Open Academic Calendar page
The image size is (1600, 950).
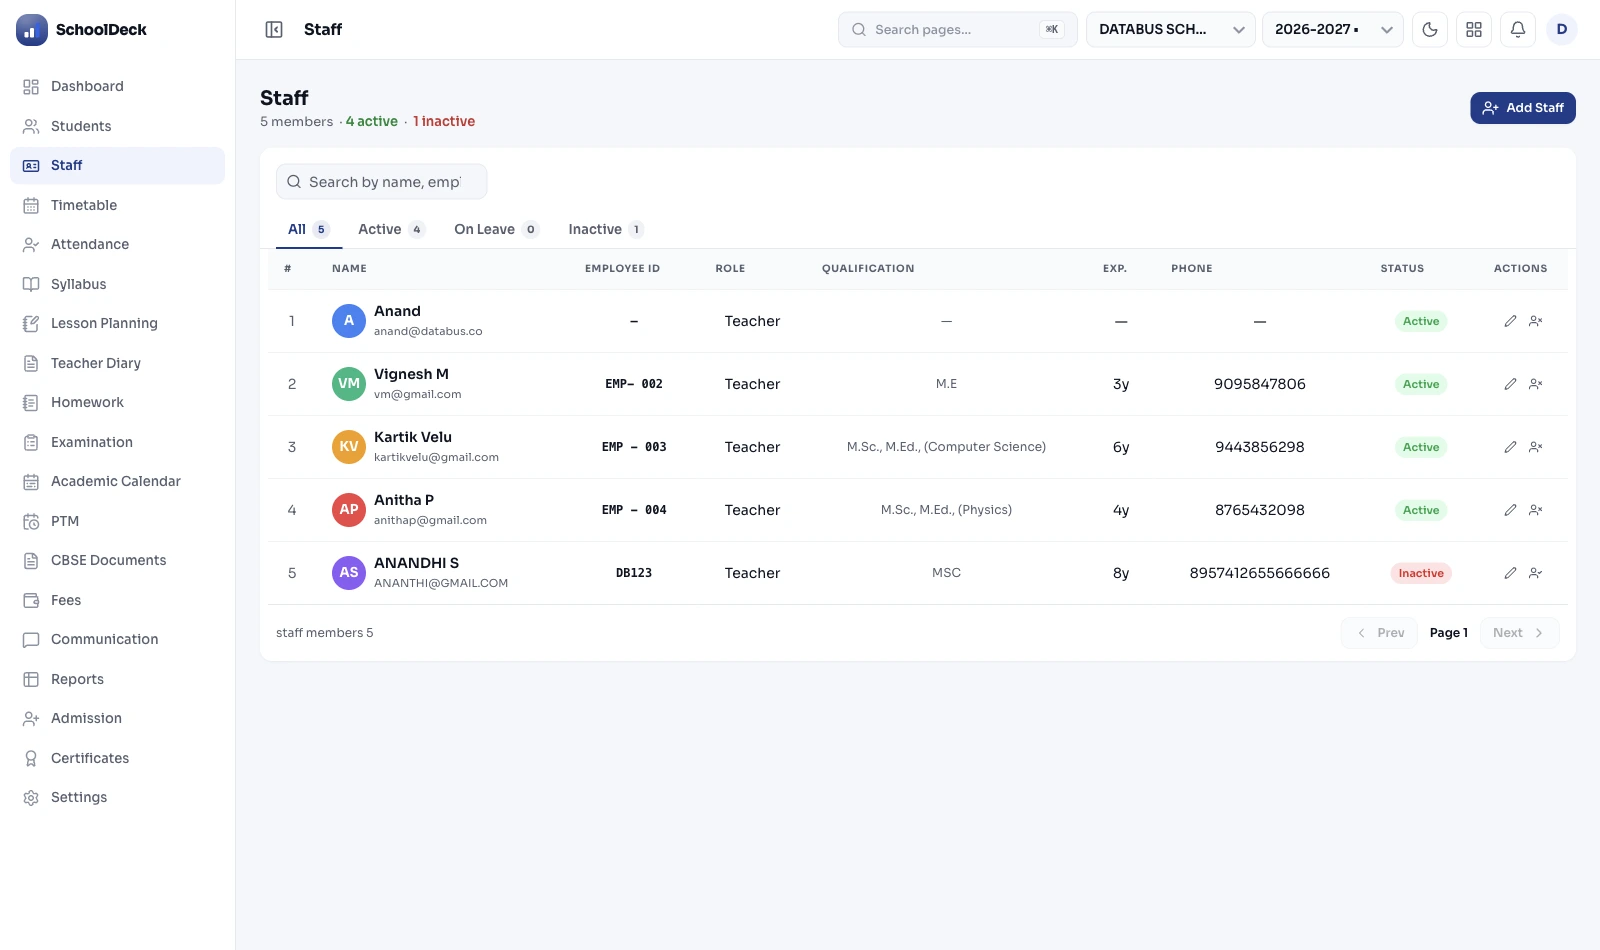point(117,481)
